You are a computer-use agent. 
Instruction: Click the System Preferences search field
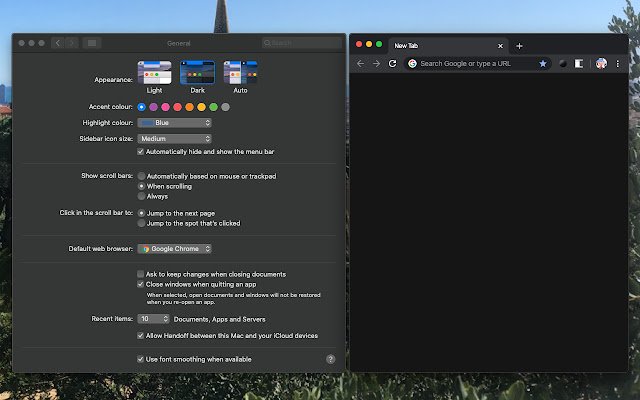pyautogui.click(x=302, y=43)
